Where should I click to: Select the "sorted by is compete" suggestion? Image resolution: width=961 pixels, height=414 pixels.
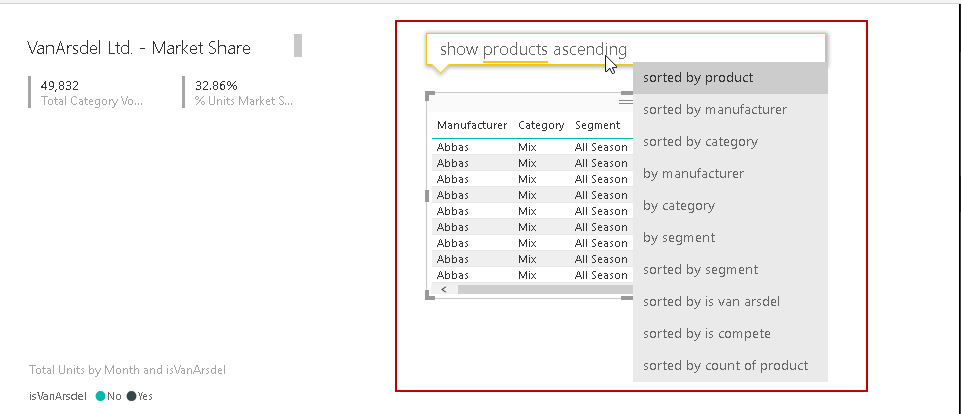pyautogui.click(x=706, y=333)
